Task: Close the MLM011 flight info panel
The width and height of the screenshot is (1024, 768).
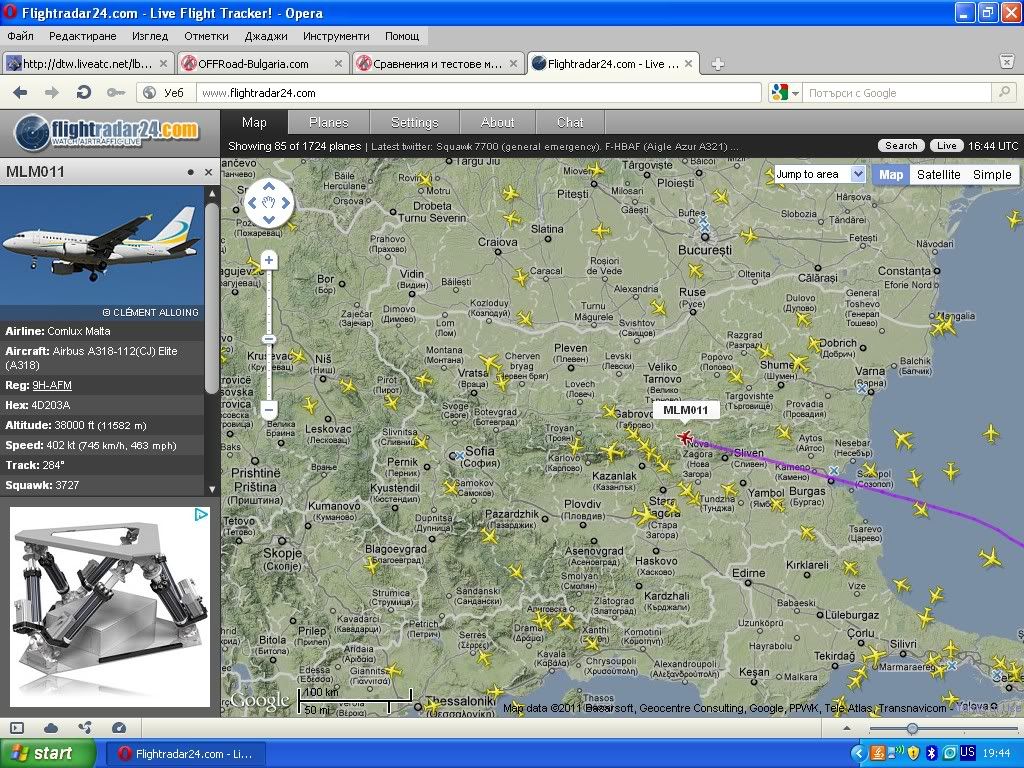Action: (208, 172)
